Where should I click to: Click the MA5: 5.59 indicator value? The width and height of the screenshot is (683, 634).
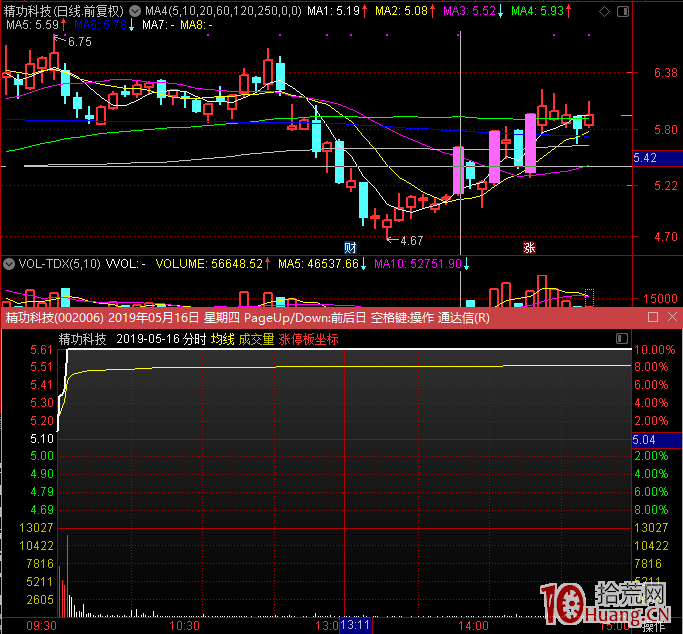36,25
